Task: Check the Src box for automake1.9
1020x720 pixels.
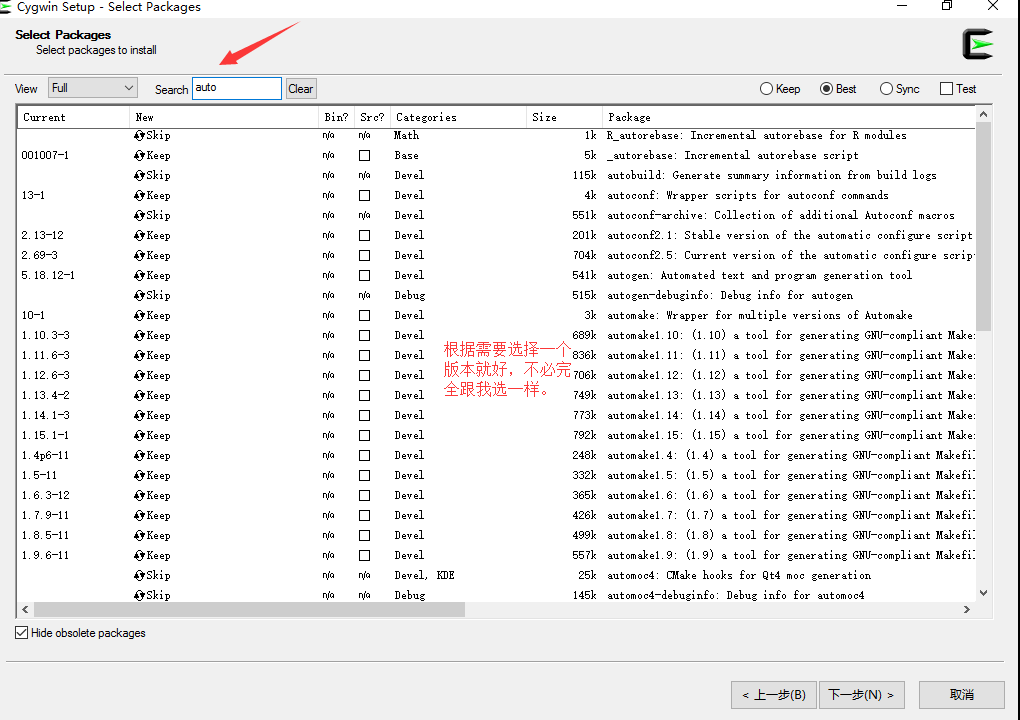Action: (364, 555)
